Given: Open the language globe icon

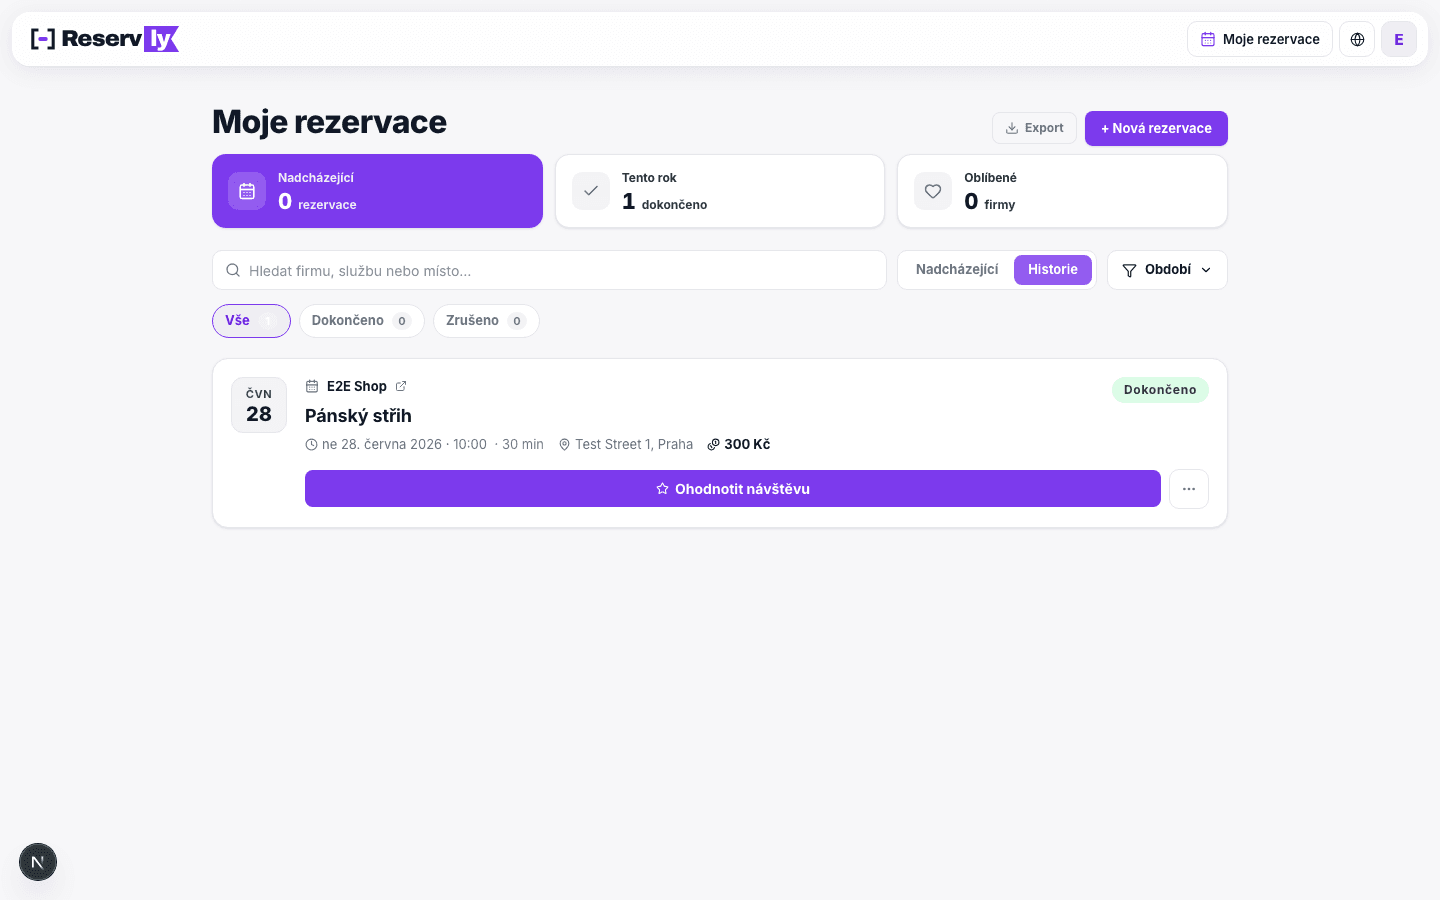Looking at the screenshot, I should (1357, 39).
